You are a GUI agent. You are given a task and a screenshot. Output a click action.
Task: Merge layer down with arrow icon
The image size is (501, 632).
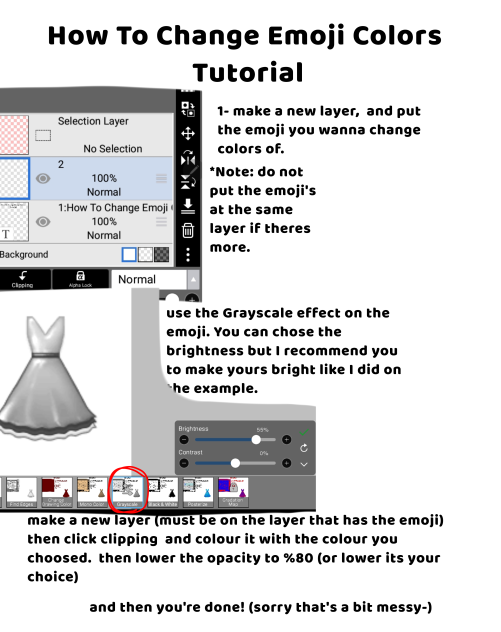click(188, 206)
